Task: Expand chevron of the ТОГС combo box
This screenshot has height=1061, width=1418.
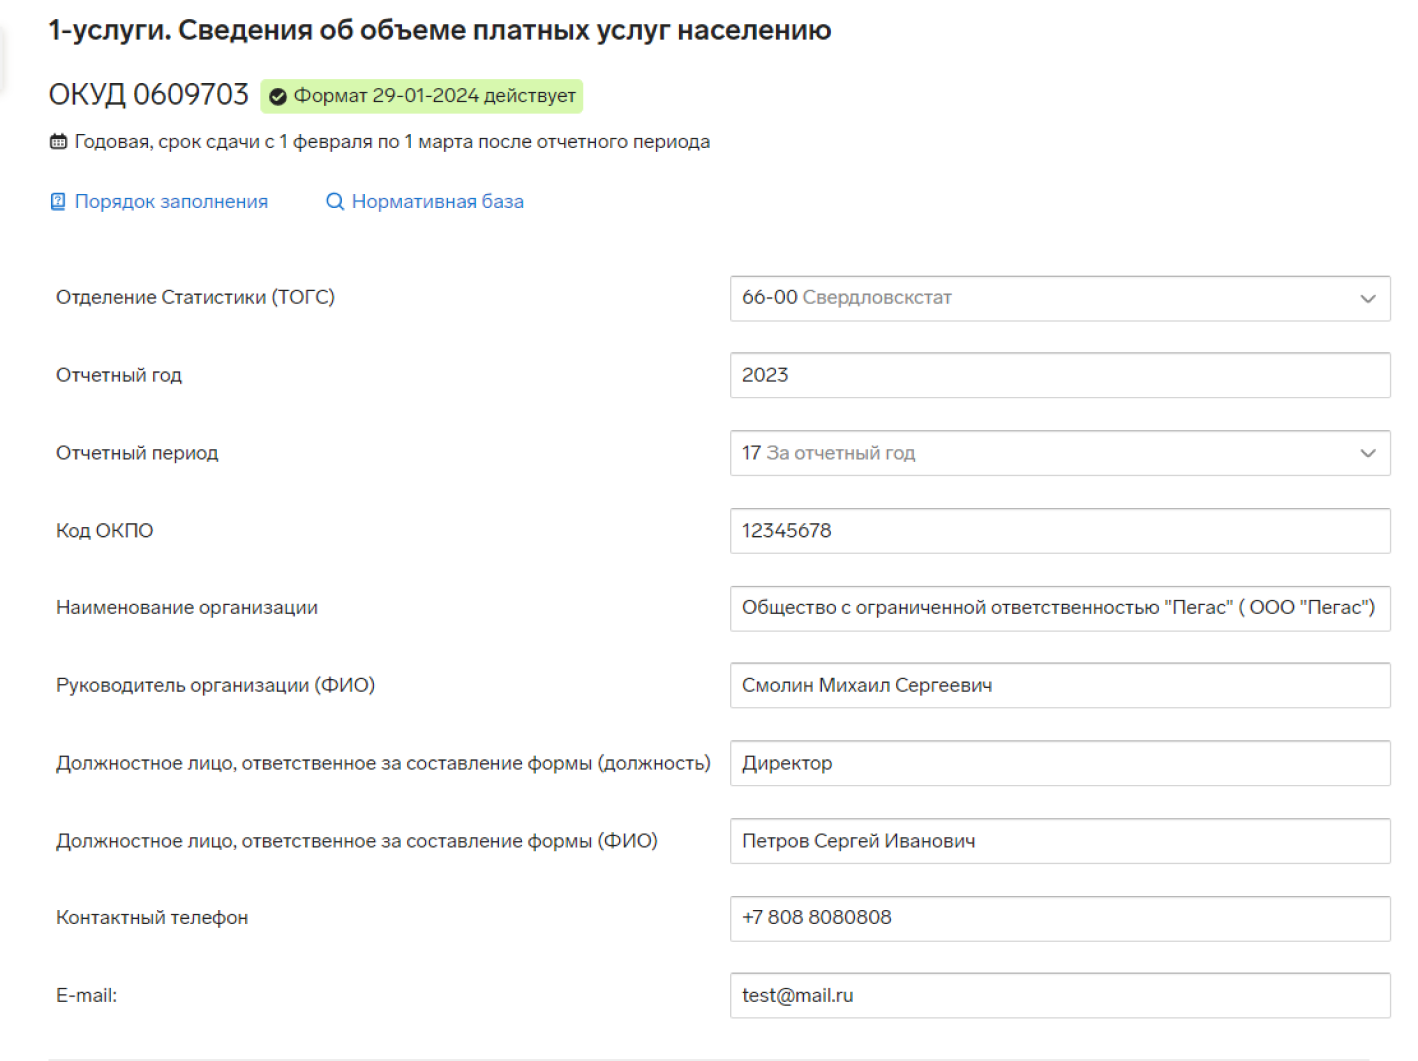Action: [1368, 299]
